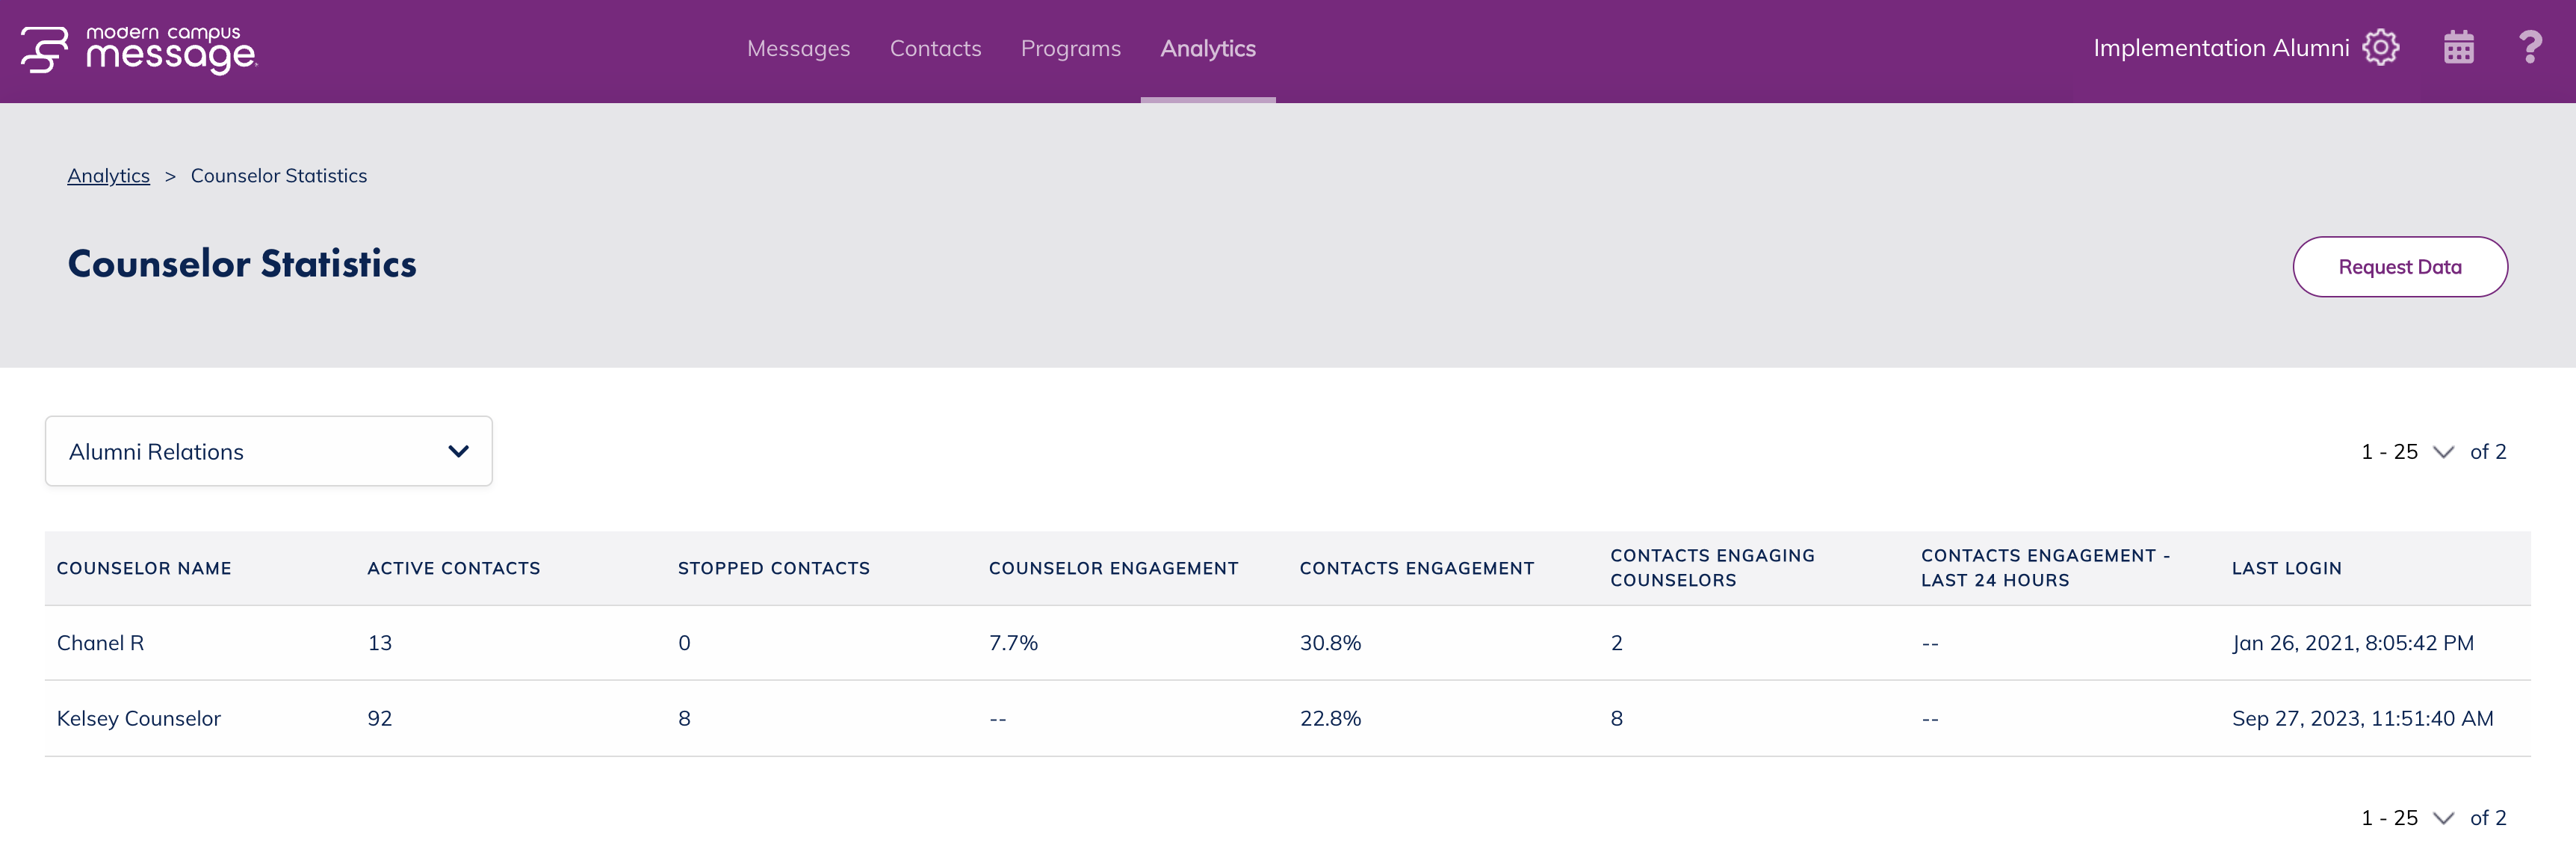
Task: Click the Last Login column header
Action: click(x=2286, y=568)
